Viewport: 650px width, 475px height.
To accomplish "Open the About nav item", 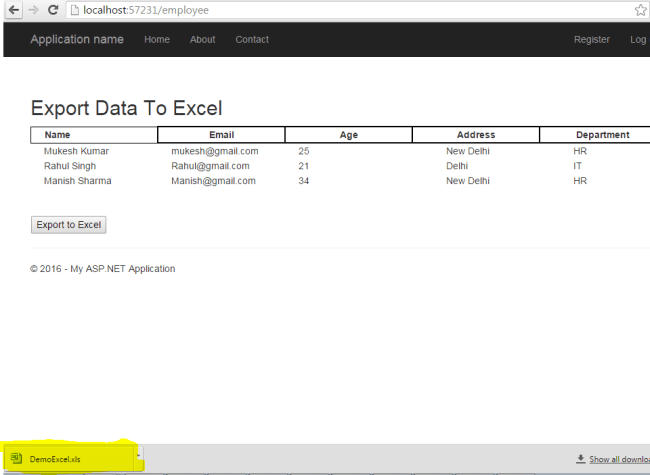I will 202,39.
